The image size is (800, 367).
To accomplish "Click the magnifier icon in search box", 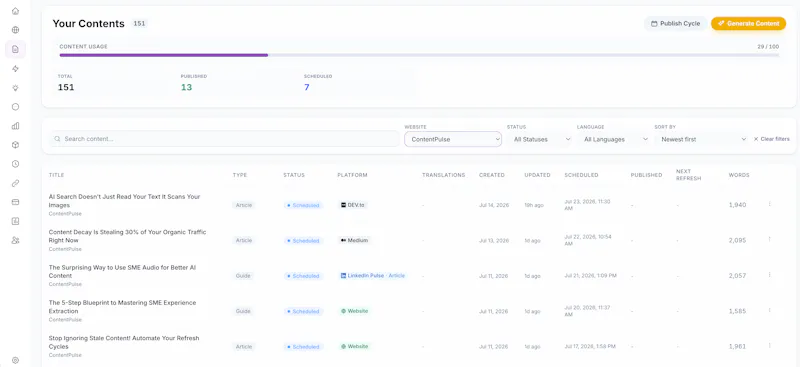I will pos(57,139).
